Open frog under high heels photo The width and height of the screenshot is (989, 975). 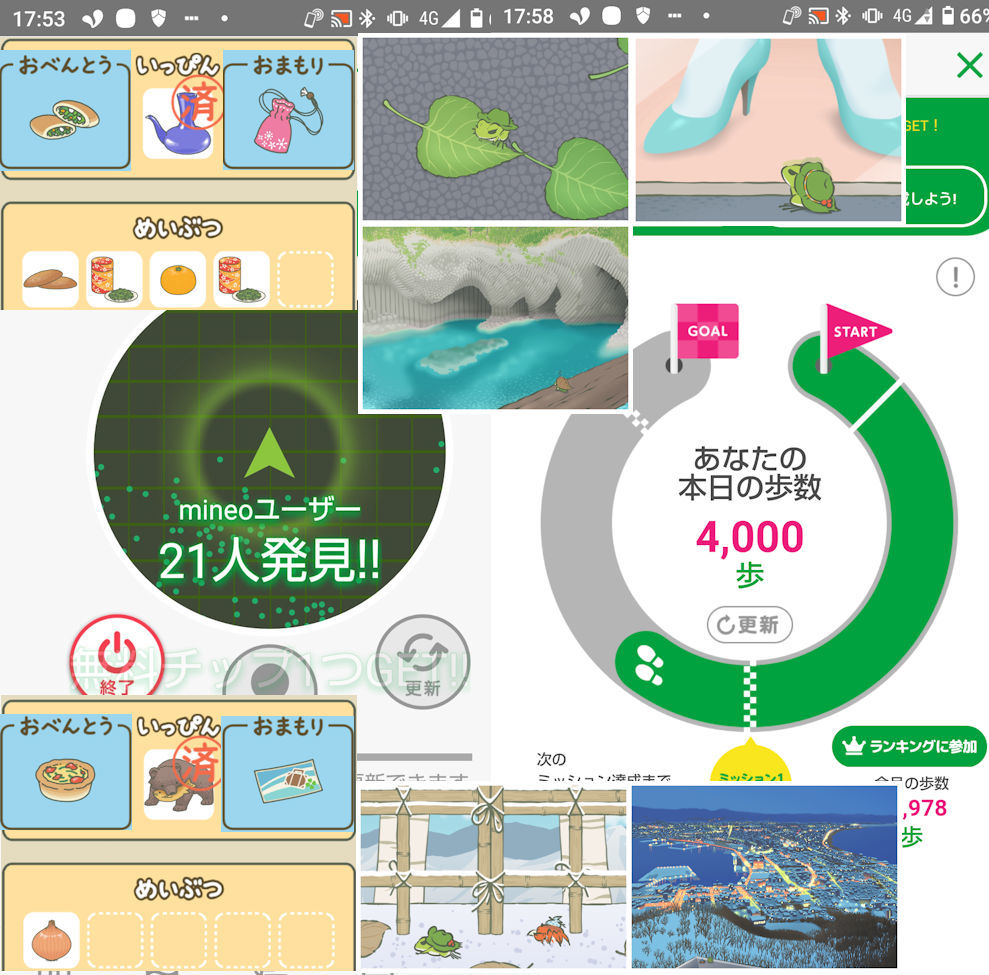point(768,130)
